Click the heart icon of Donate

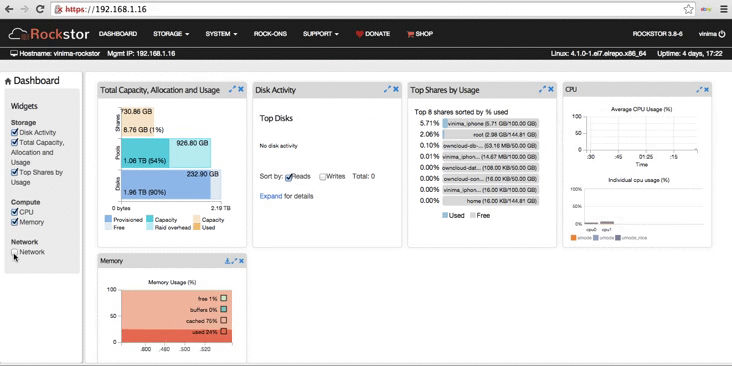359,34
